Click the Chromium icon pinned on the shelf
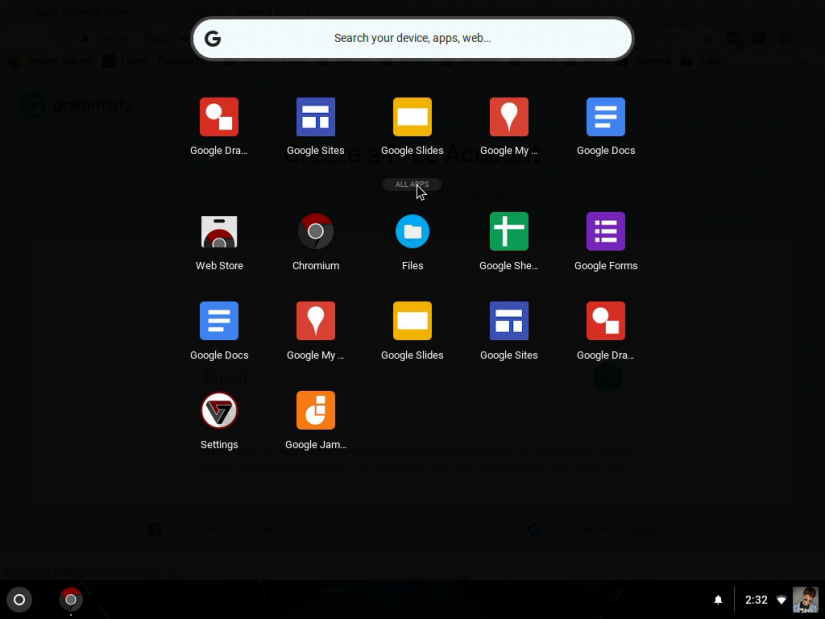Image resolution: width=825 pixels, height=619 pixels. pos(71,600)
